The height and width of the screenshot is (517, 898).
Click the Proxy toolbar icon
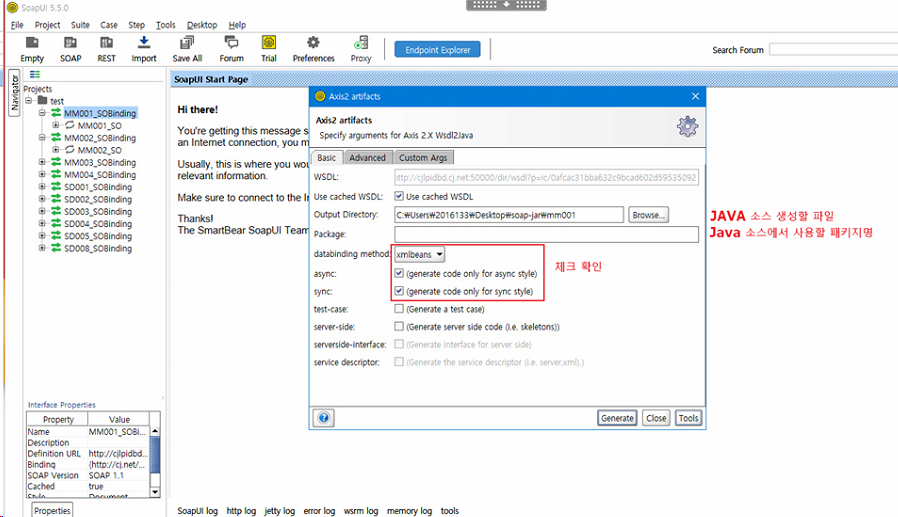click(x=361, y=43)
